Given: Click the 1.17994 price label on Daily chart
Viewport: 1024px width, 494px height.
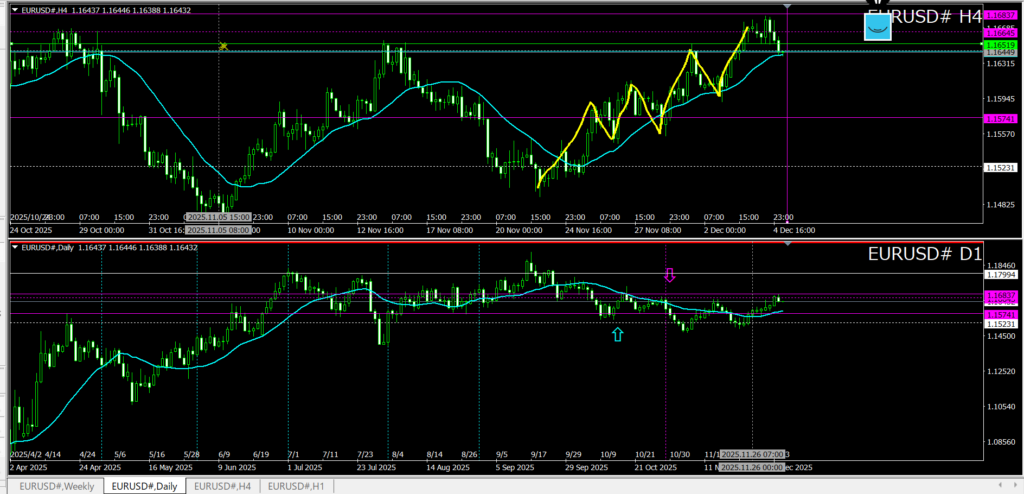Looking at the screenshot, I should click(1001, 274).
